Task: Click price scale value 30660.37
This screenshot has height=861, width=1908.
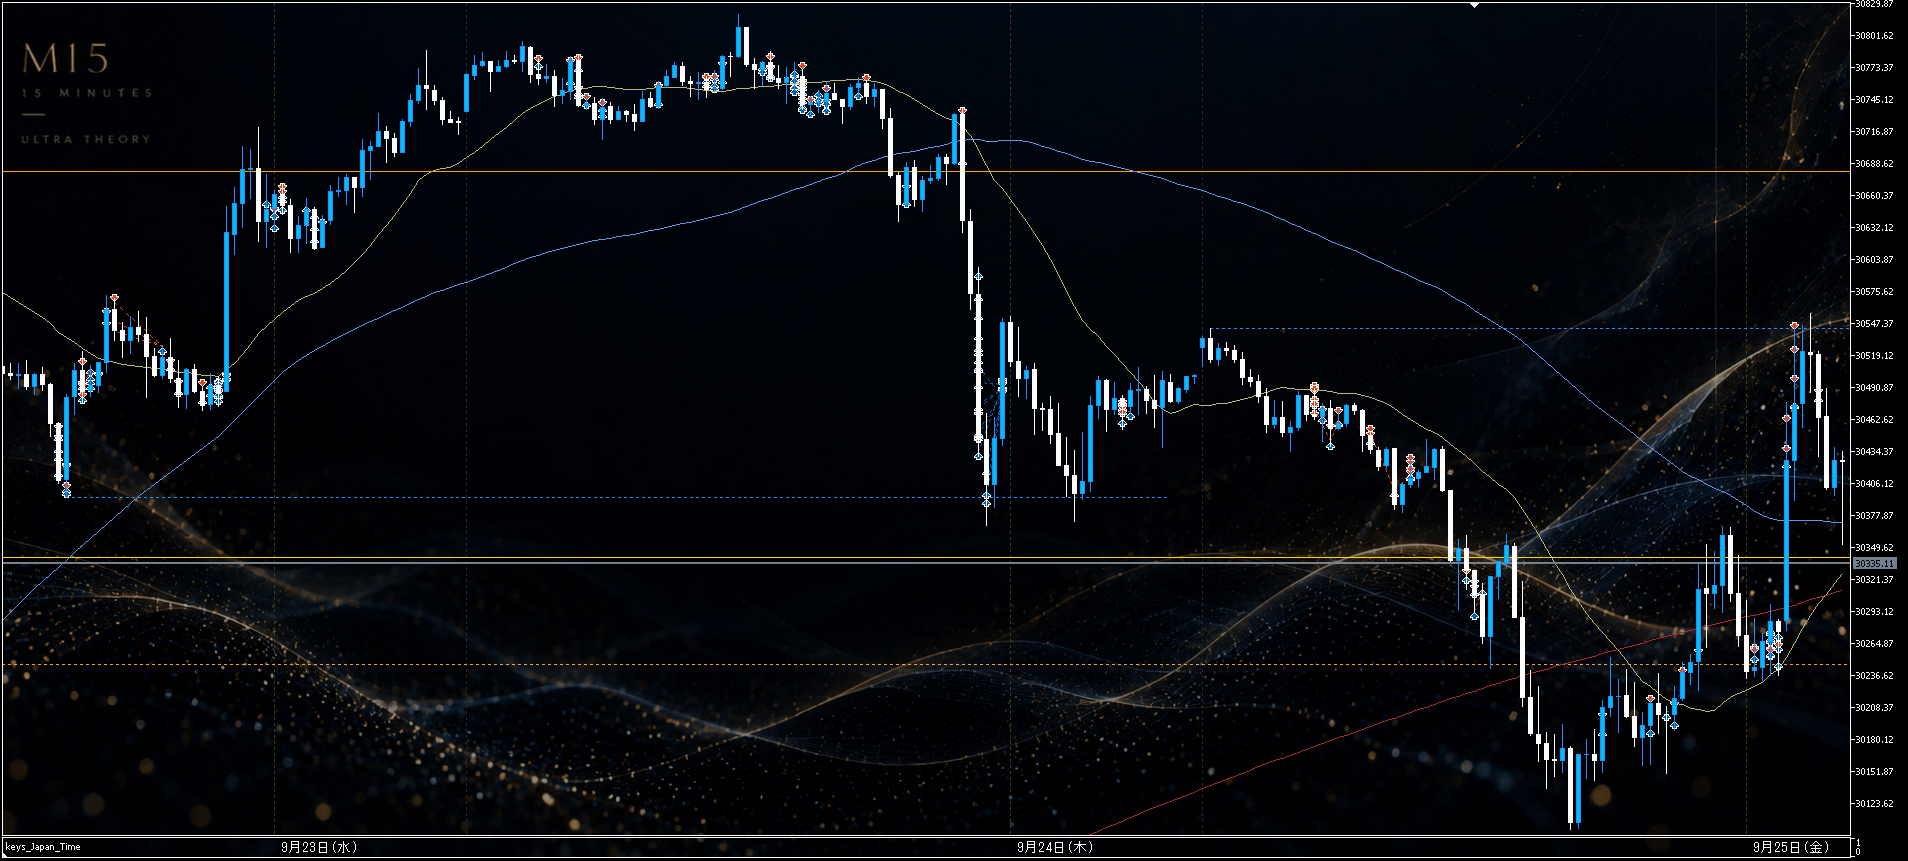Action: [x=1874, y=196]
